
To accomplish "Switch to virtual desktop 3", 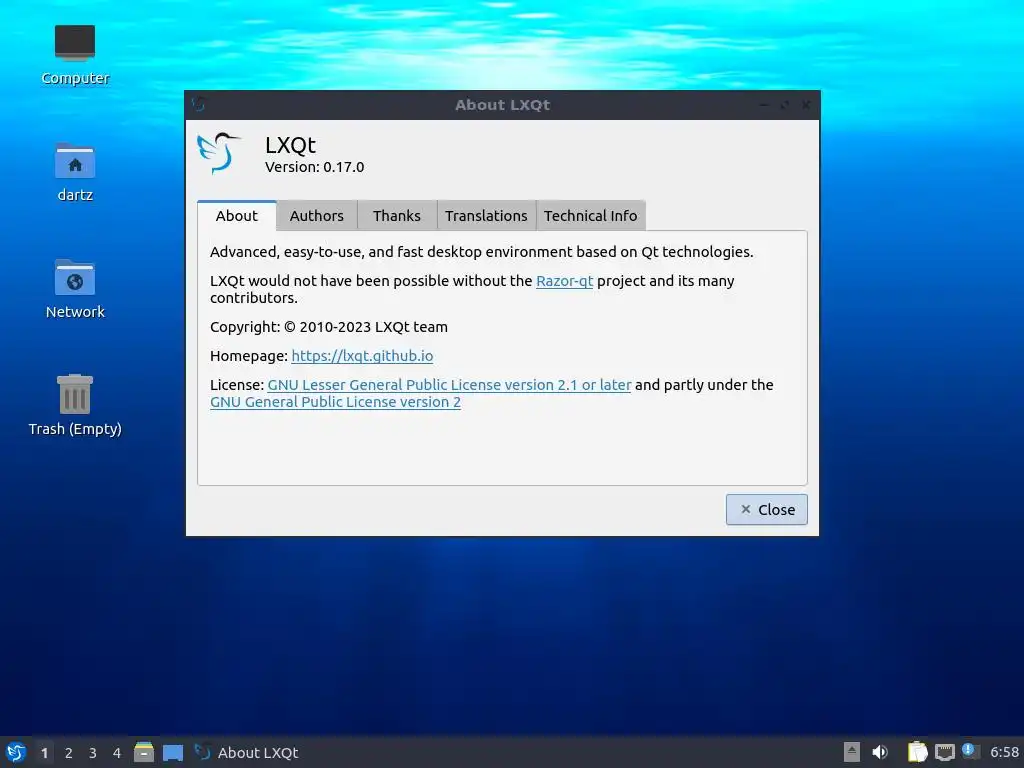I will point(93,753).
